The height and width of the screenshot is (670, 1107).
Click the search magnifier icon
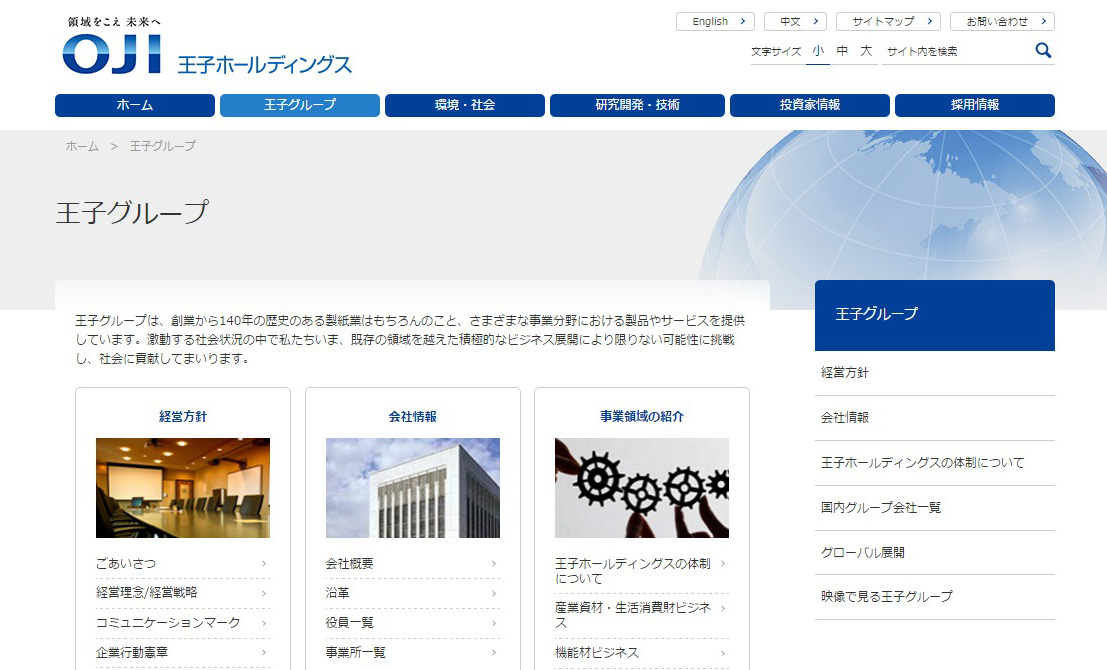click(1043, 50)
